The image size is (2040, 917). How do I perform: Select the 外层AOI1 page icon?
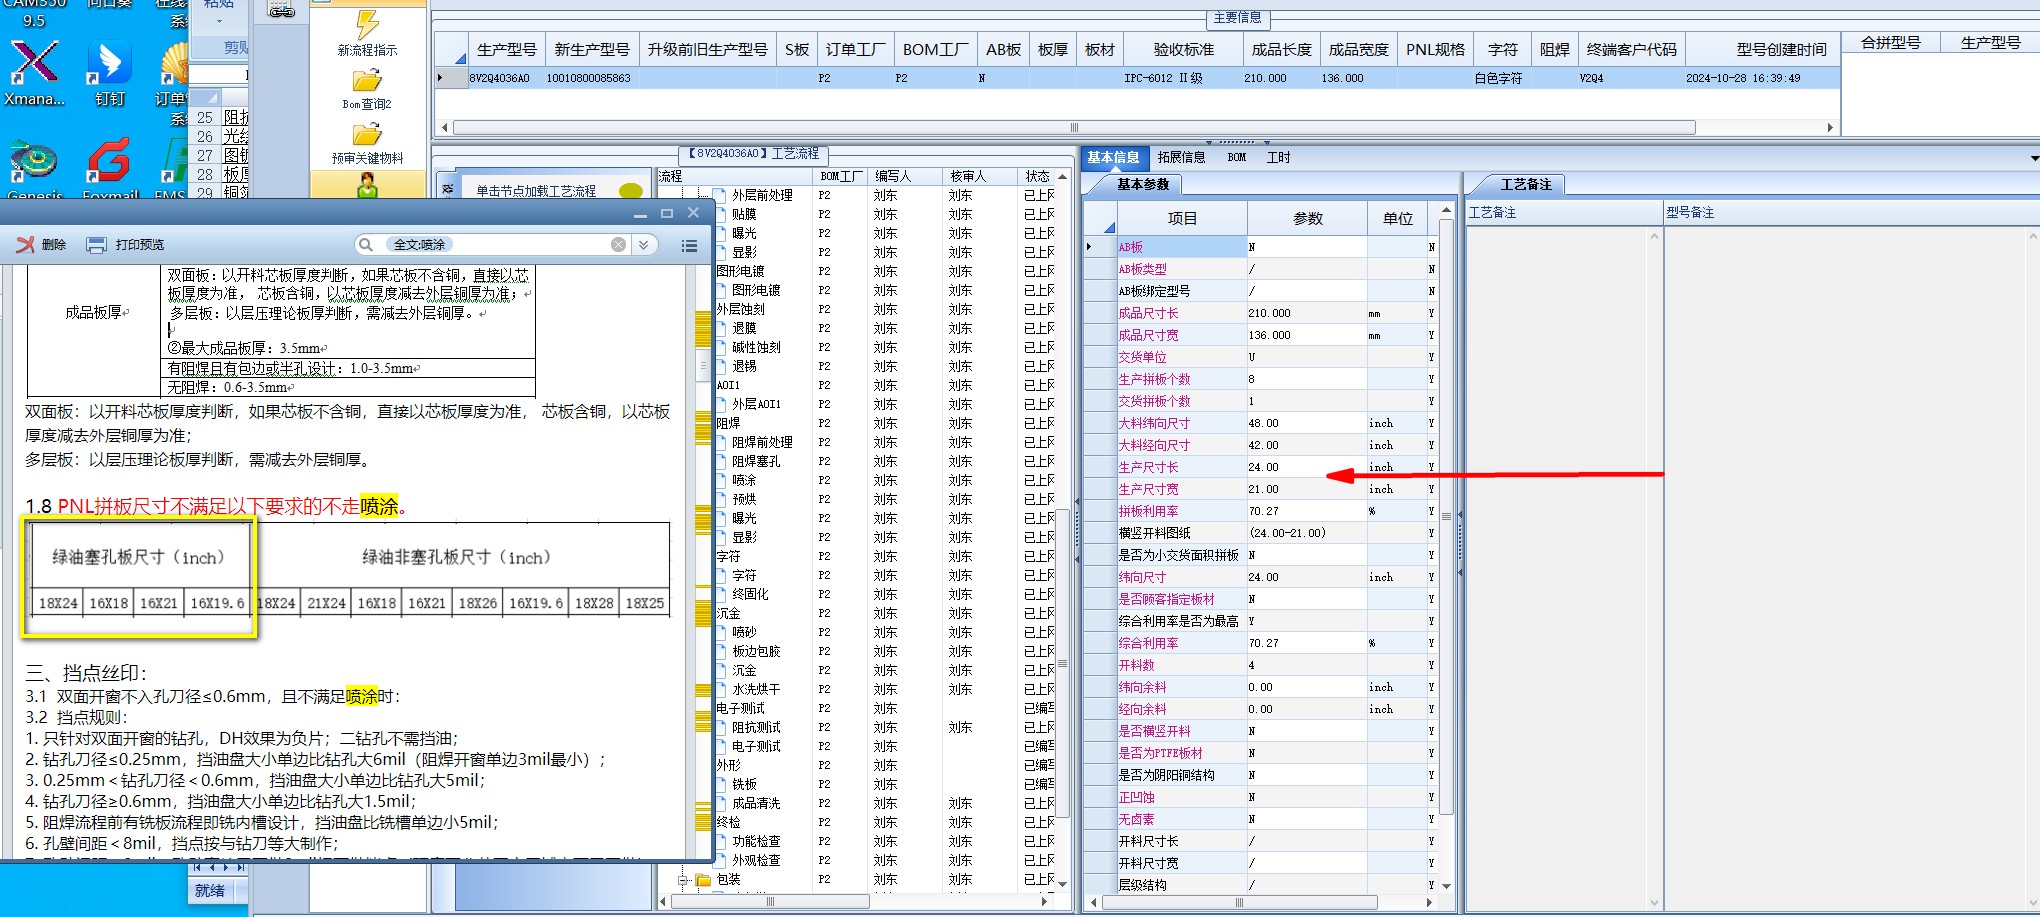point(722,404)
